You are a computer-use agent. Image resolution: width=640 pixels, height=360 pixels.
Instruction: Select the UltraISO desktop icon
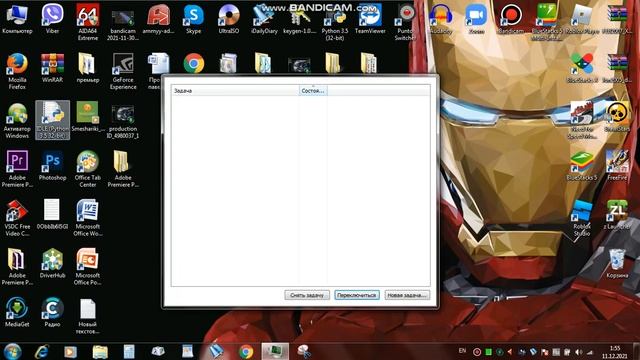pos(229,19)
